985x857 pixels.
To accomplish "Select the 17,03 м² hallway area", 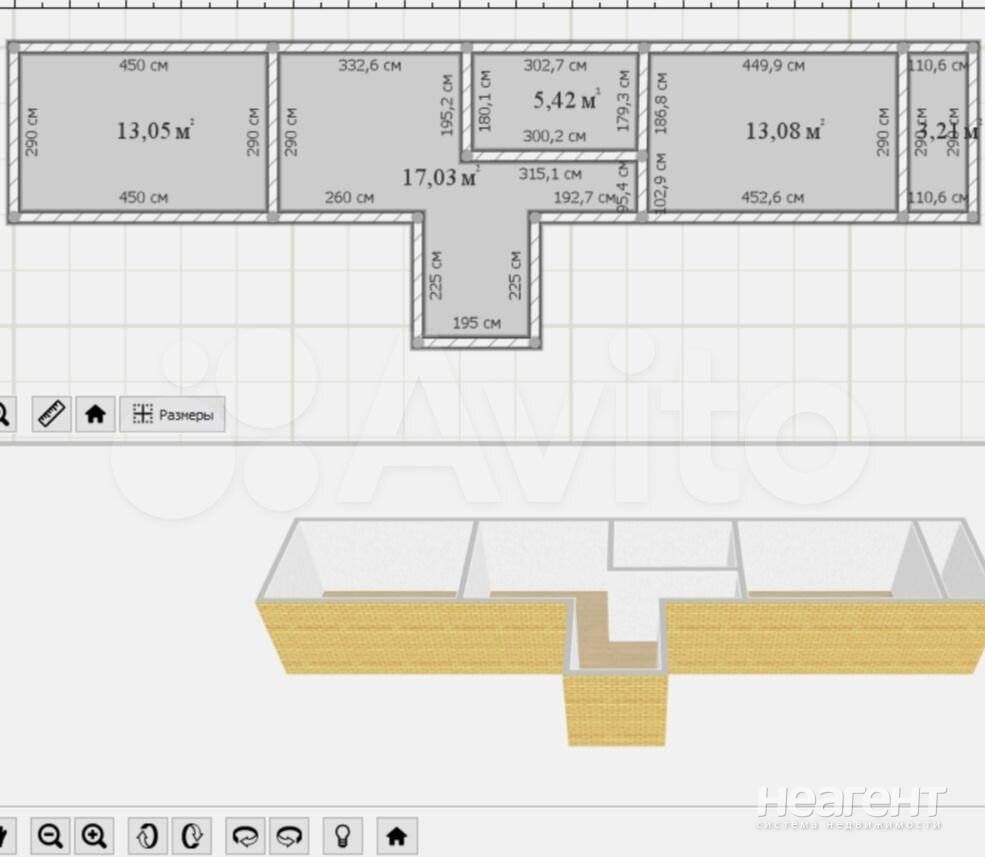I will (x=440, y=178).
